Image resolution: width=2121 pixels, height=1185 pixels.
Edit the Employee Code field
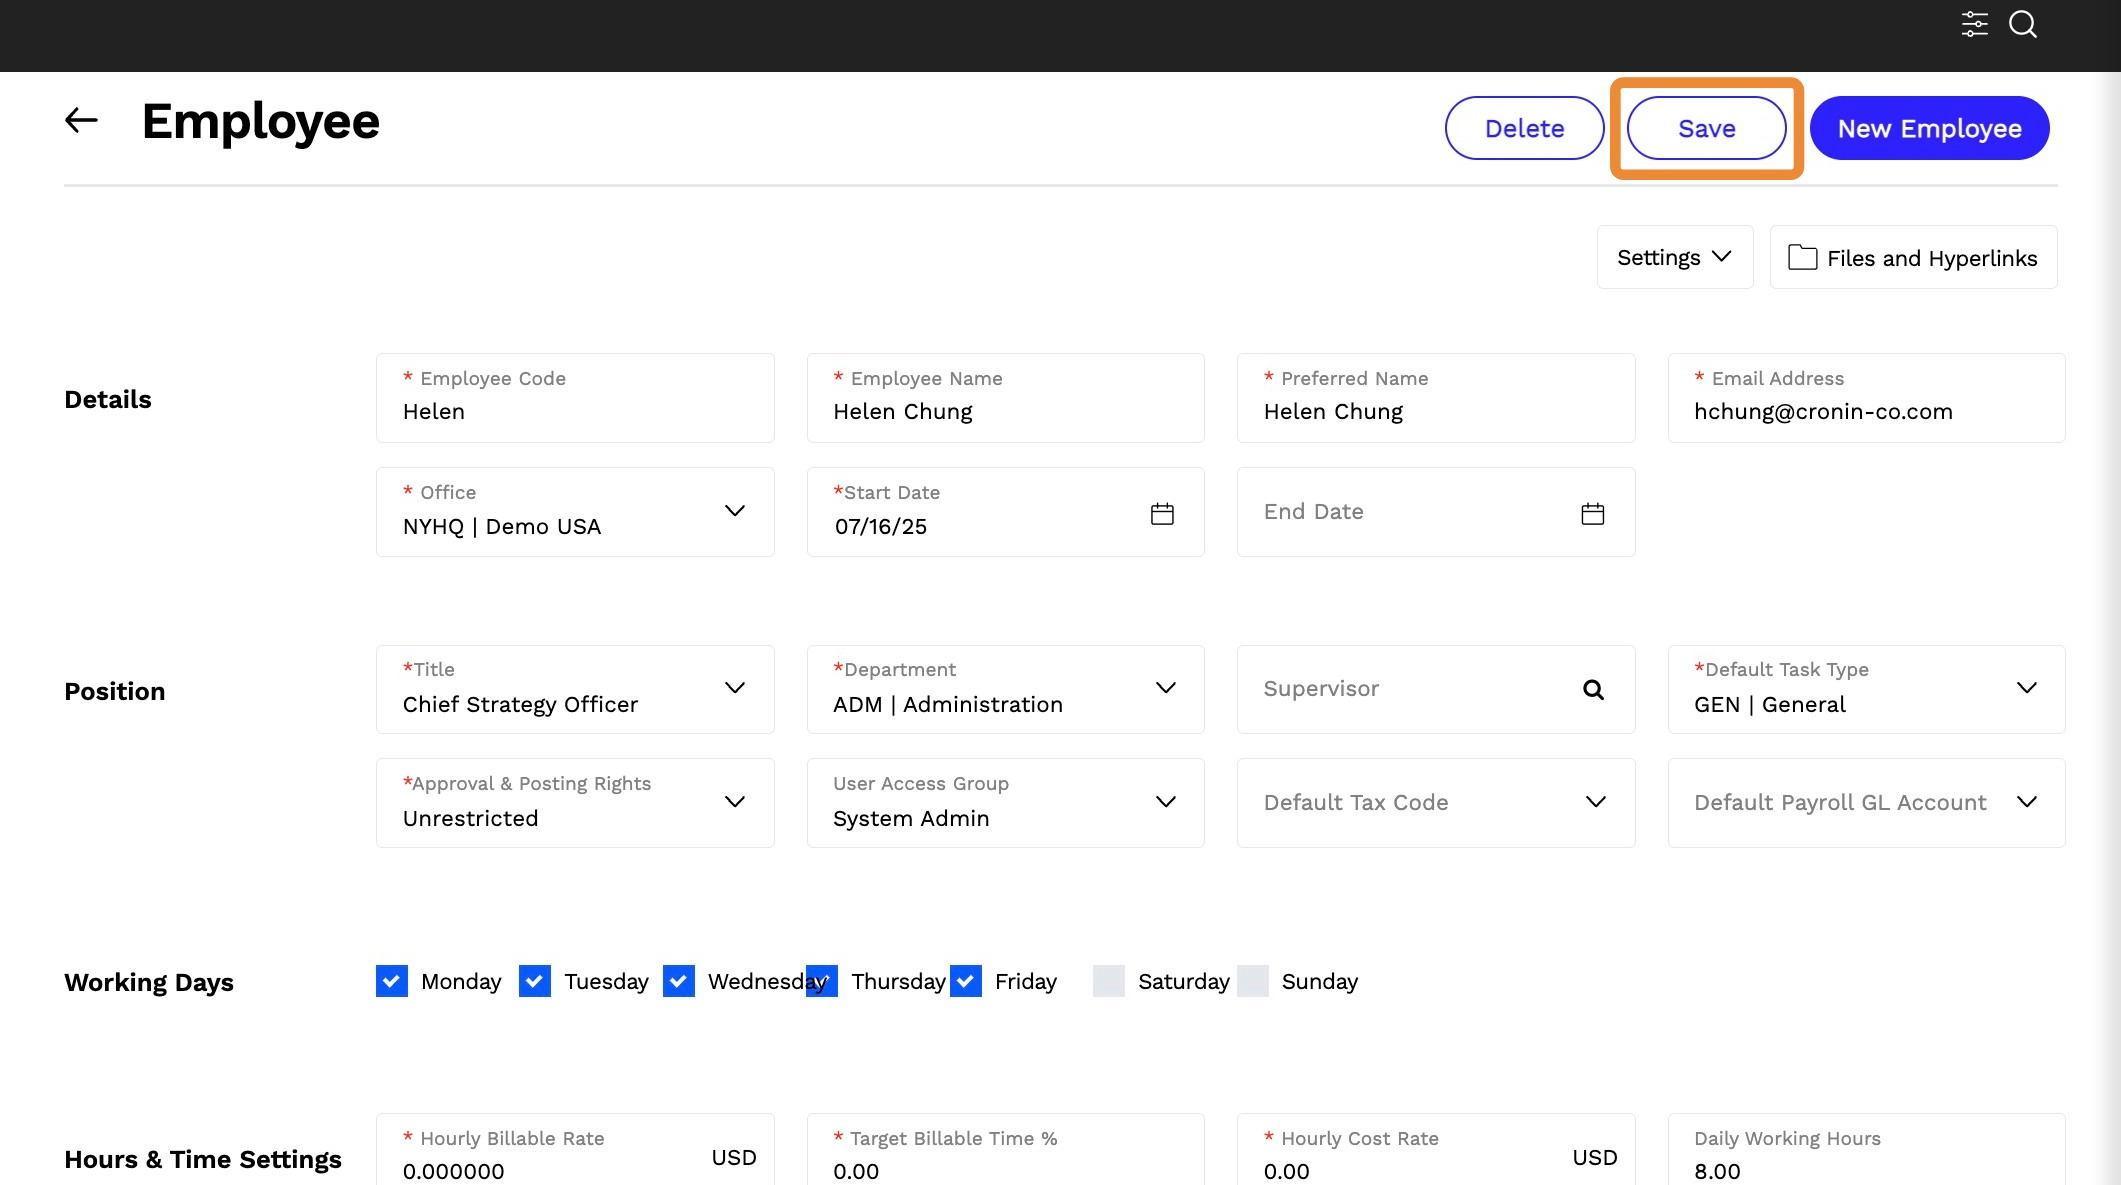575,398
